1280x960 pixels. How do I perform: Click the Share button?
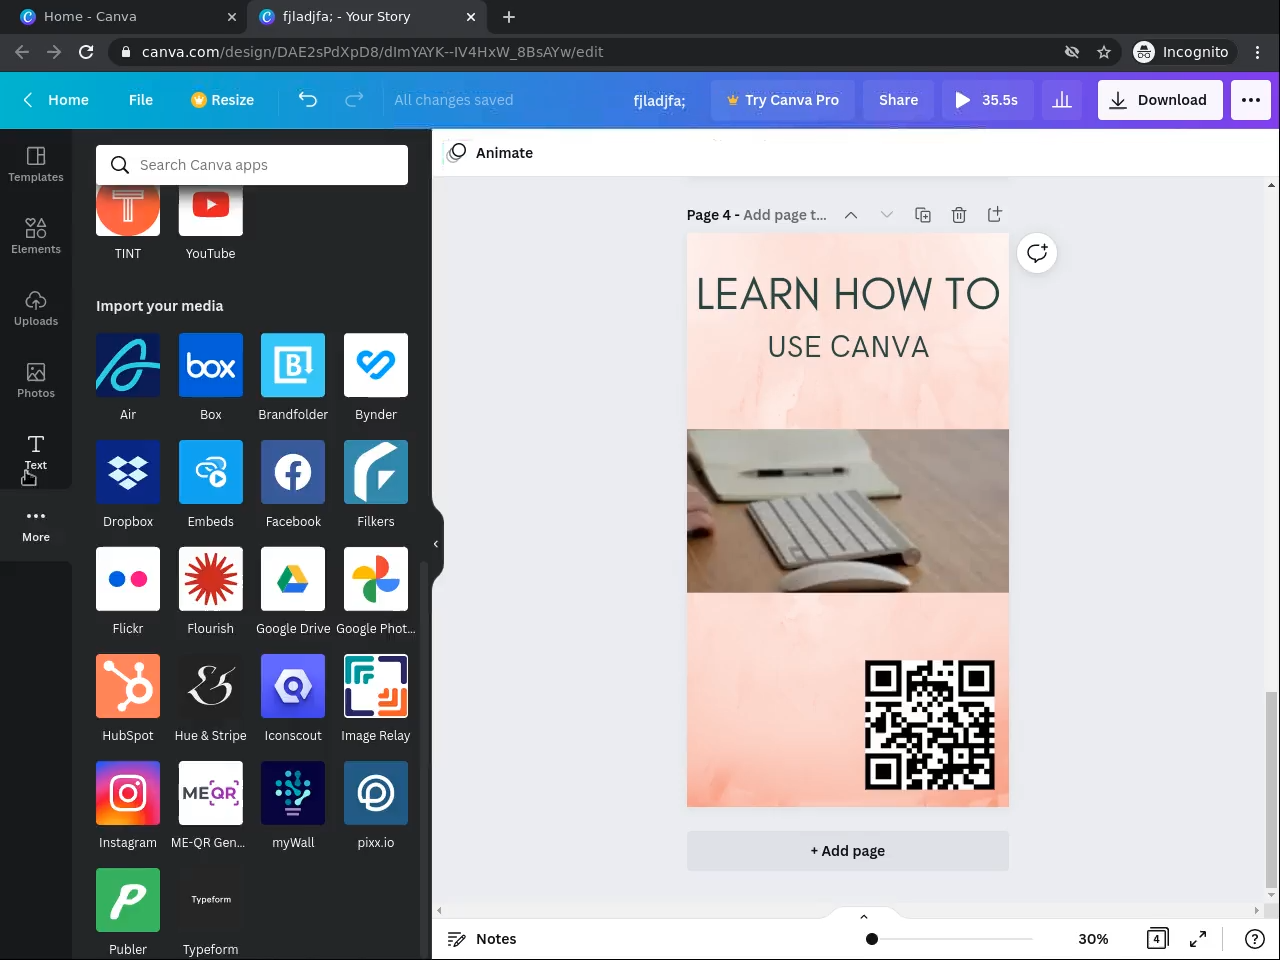tap(898, 100)
